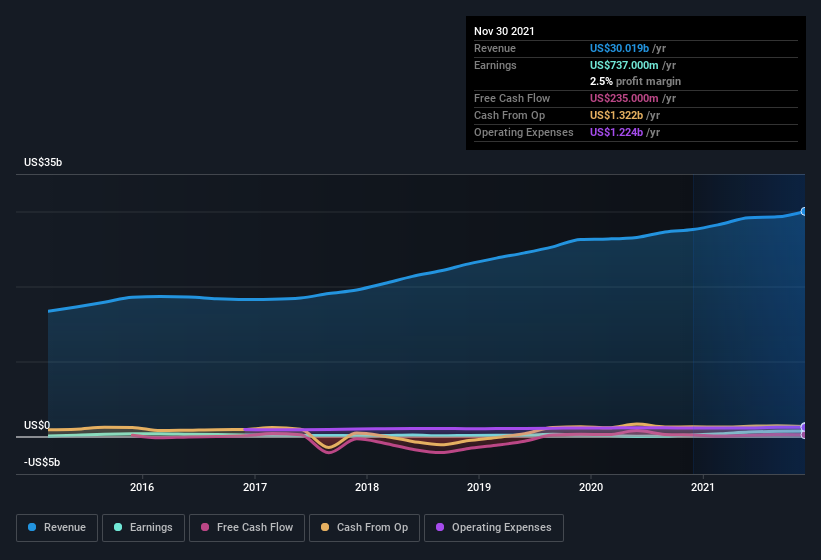Toggle the Revenue legend button
Screen dimensions: 821x560
tap(57, 528)
